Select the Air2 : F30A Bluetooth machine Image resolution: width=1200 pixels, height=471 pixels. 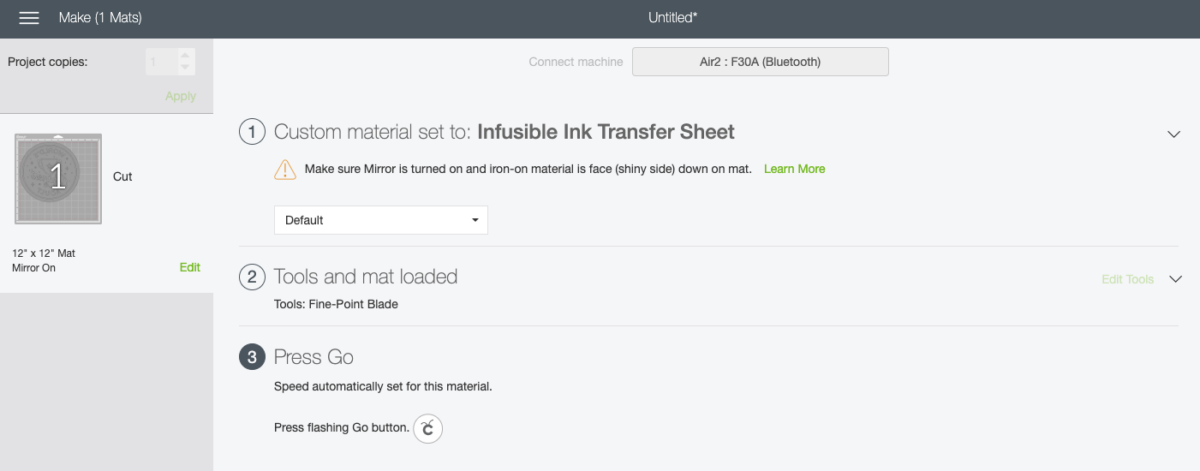pos(760,62)
